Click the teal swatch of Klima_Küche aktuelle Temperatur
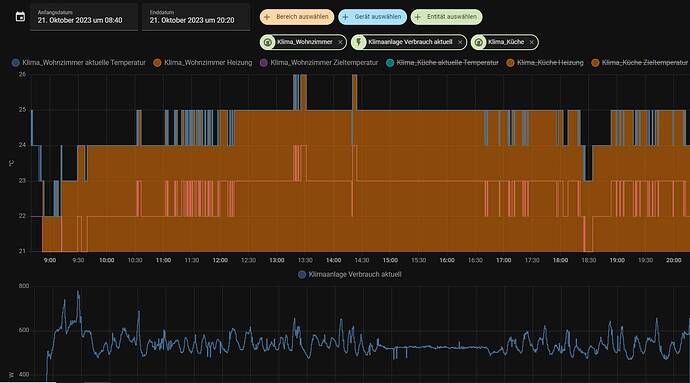The image size is (690, 383). click(390, 63)
